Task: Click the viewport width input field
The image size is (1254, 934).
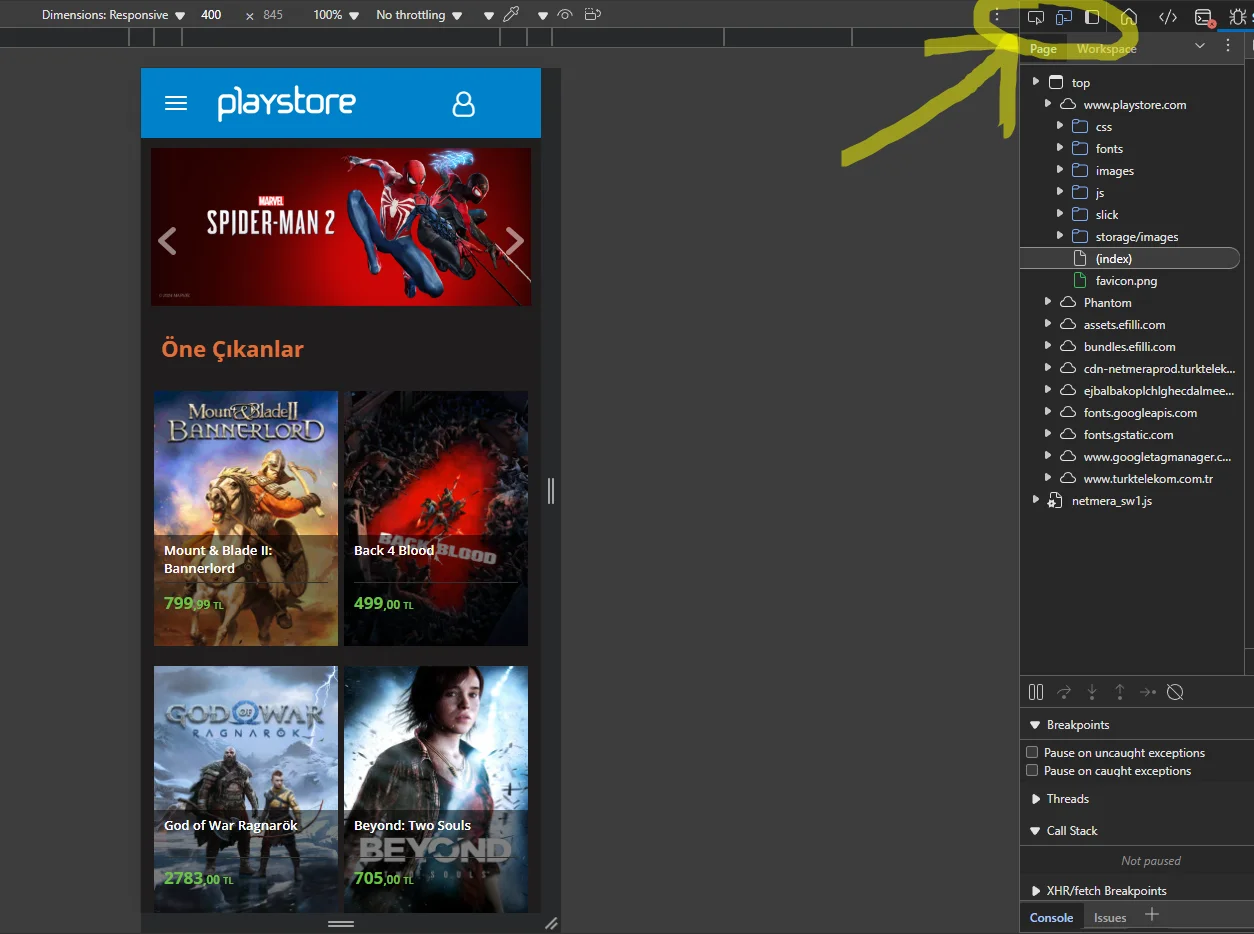Action: tap(212, 15)
